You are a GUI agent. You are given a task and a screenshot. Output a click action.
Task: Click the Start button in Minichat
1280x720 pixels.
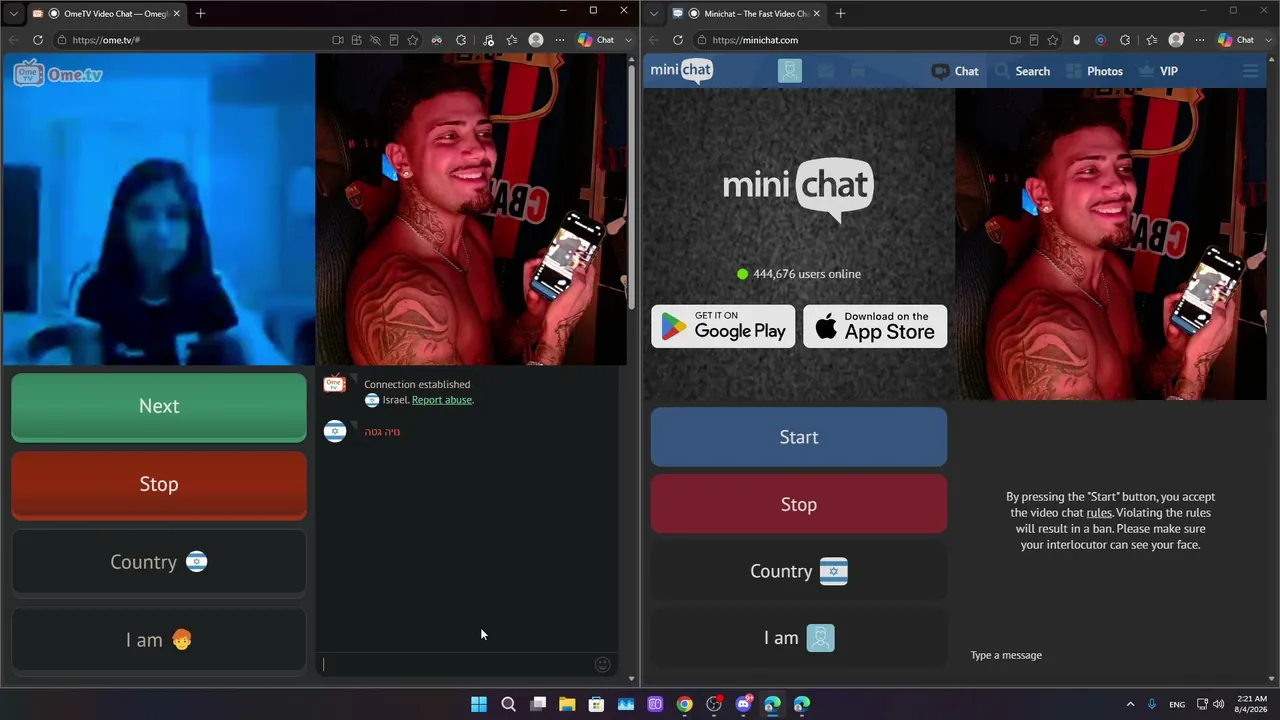[799, 437]
